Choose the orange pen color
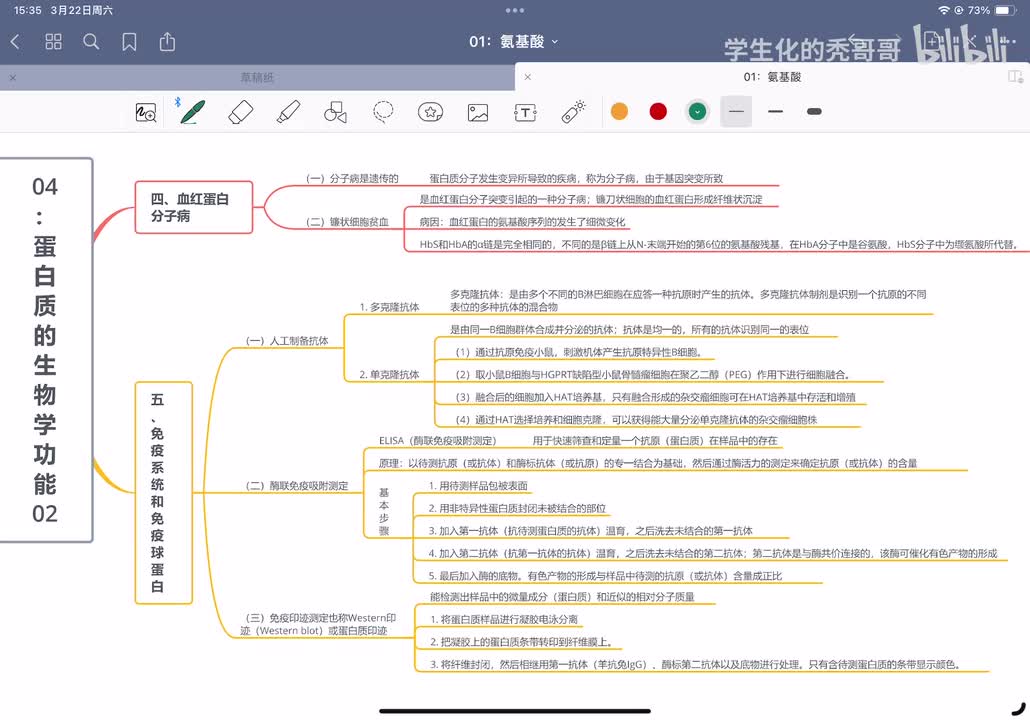 [619, 112]
